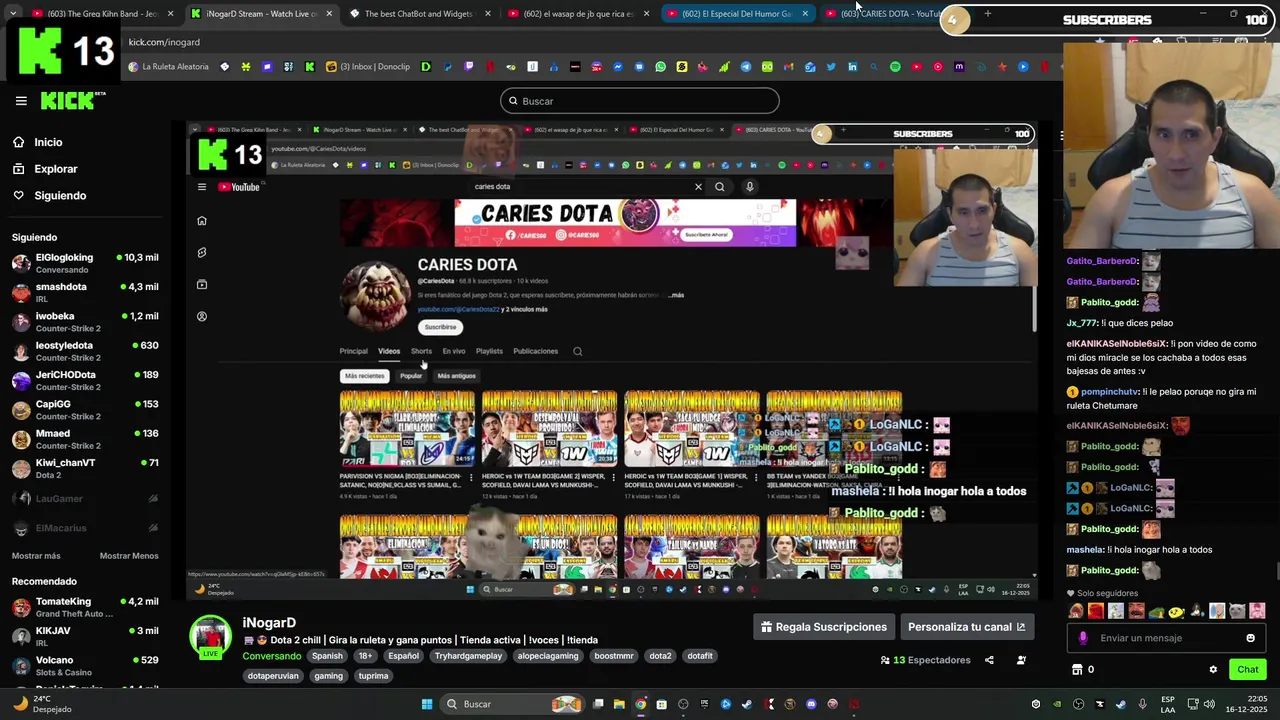Open Chrome from the taskbar

[x=640, y=704]
